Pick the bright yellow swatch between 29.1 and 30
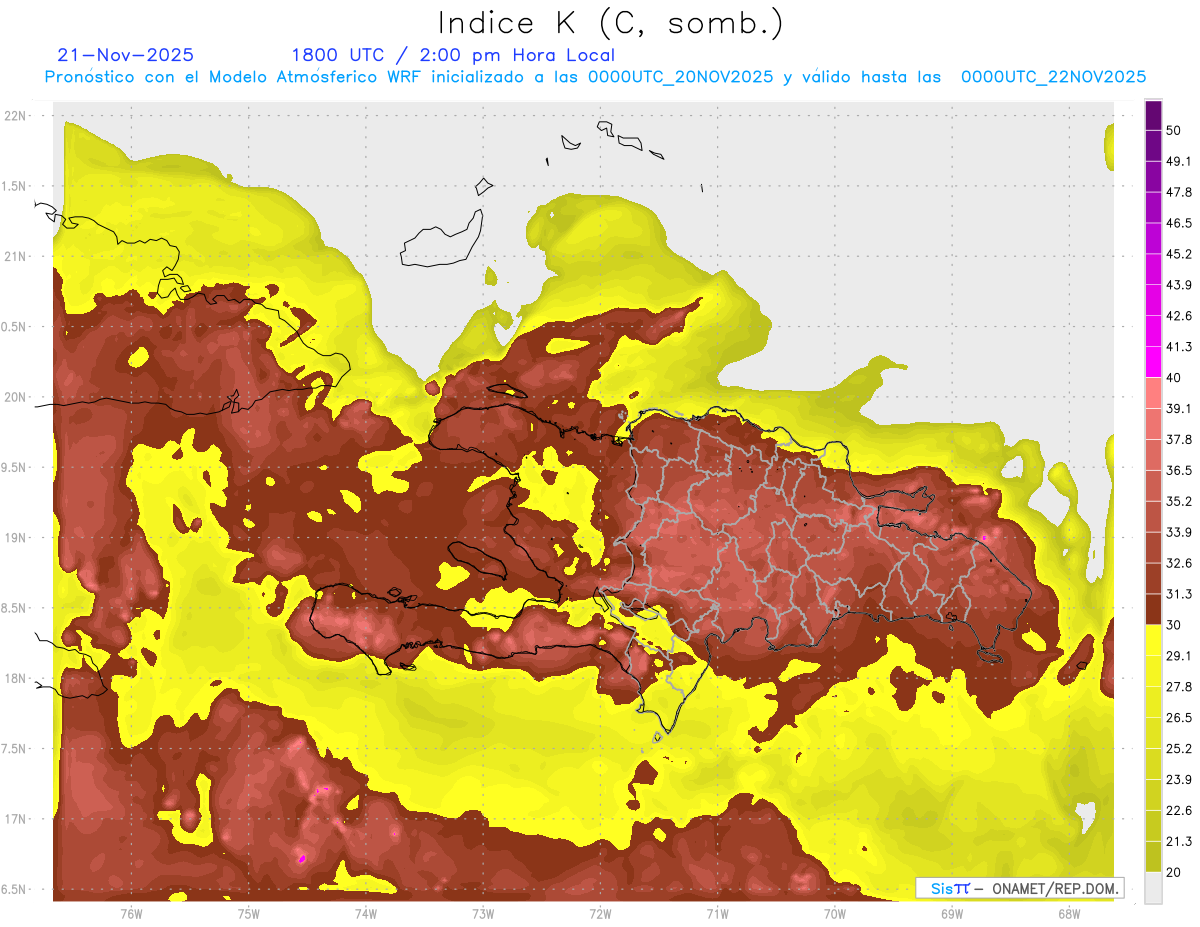Screen dimensions: 1200x927 click(1154, 640)
